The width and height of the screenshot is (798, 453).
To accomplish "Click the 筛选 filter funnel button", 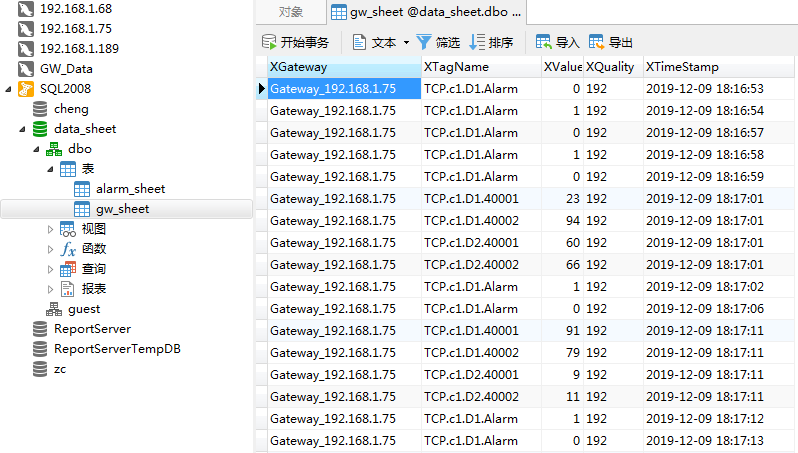I will [438, 42].
